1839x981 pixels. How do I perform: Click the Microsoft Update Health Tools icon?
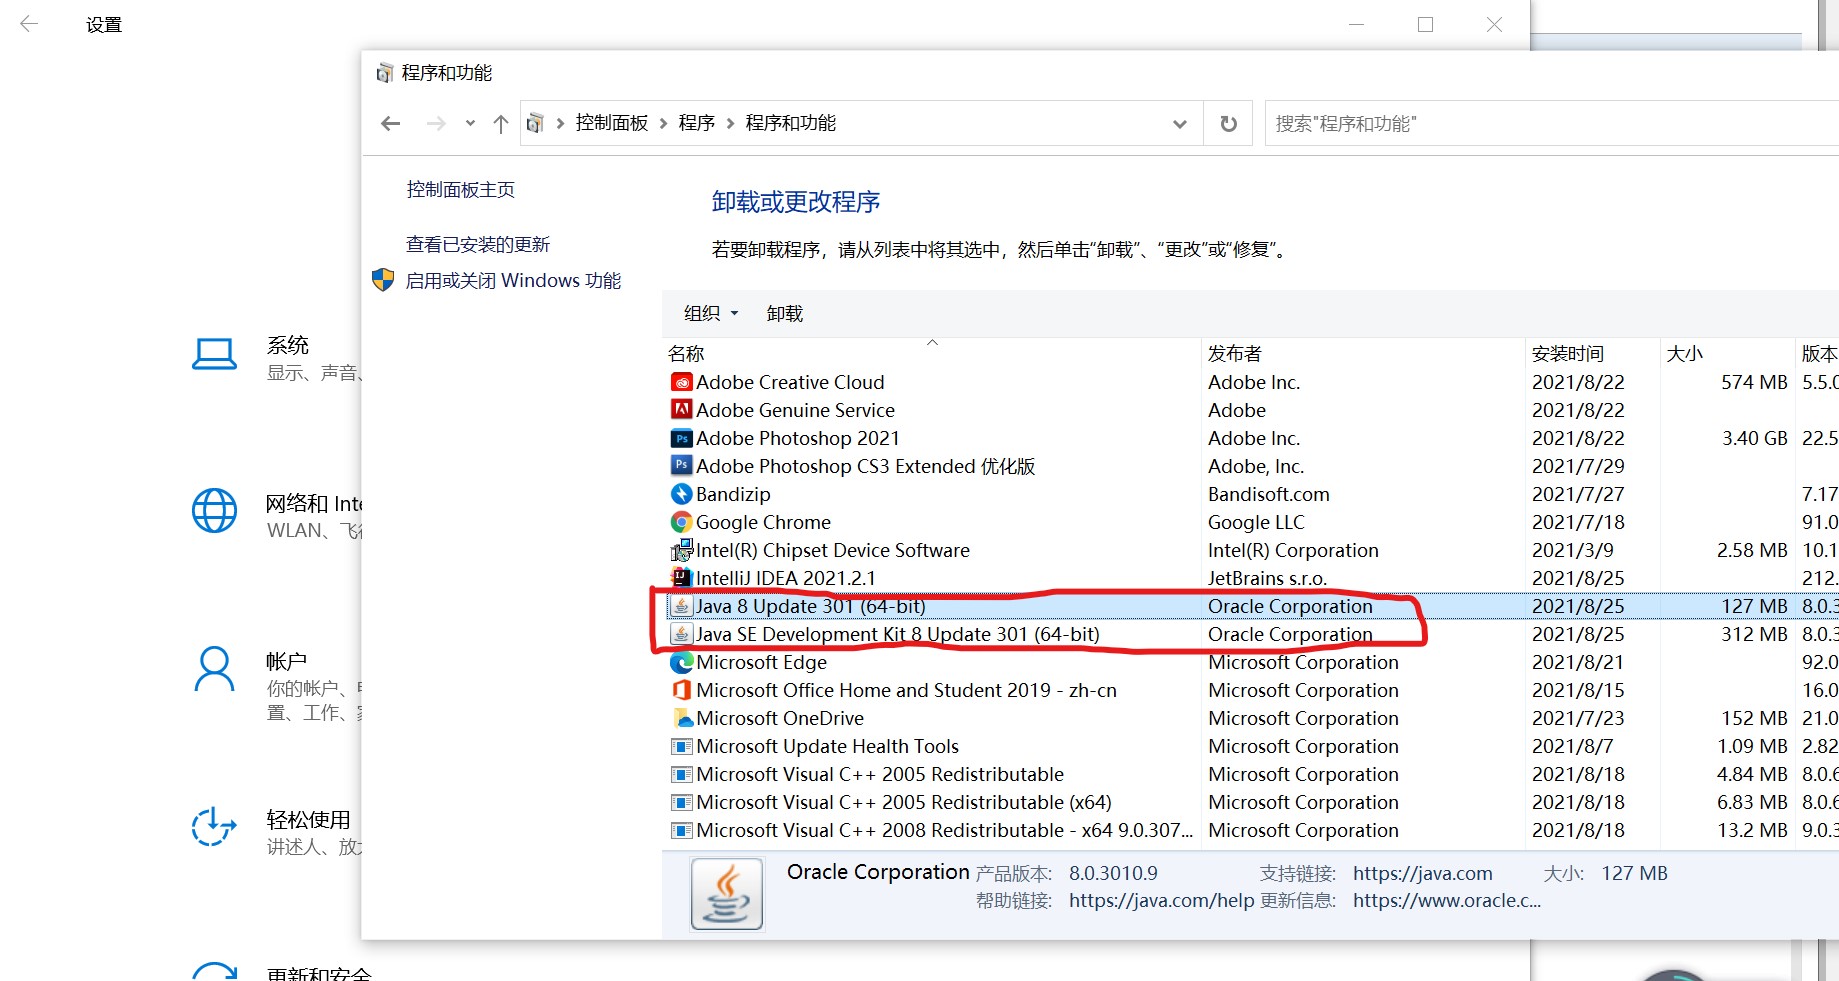tap(681, 746)
